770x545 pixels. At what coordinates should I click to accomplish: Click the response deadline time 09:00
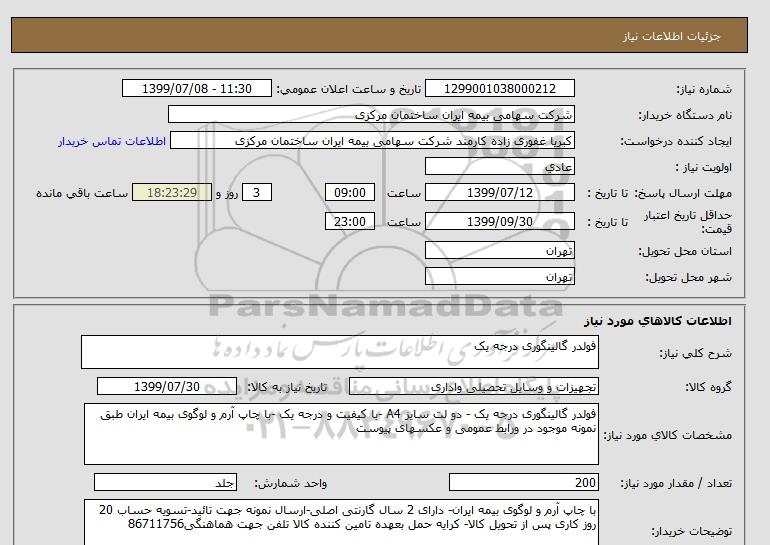coord(350,192)
